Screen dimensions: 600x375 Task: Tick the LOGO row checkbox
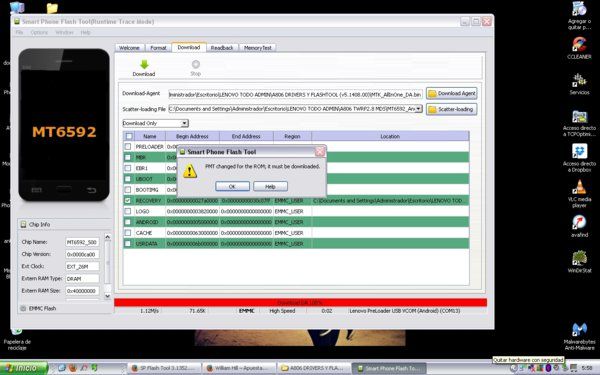click(128, 211)
